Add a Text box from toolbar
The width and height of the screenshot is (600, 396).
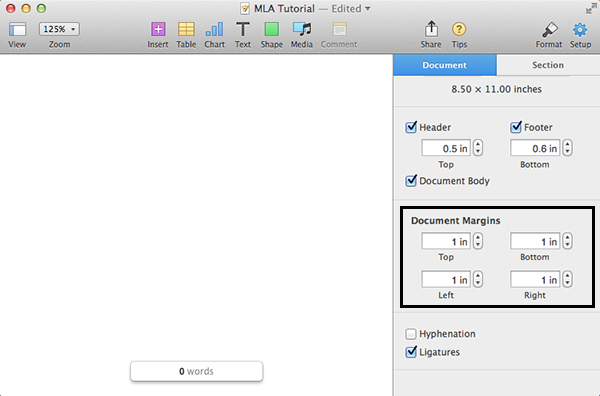(x=243, y=29)
